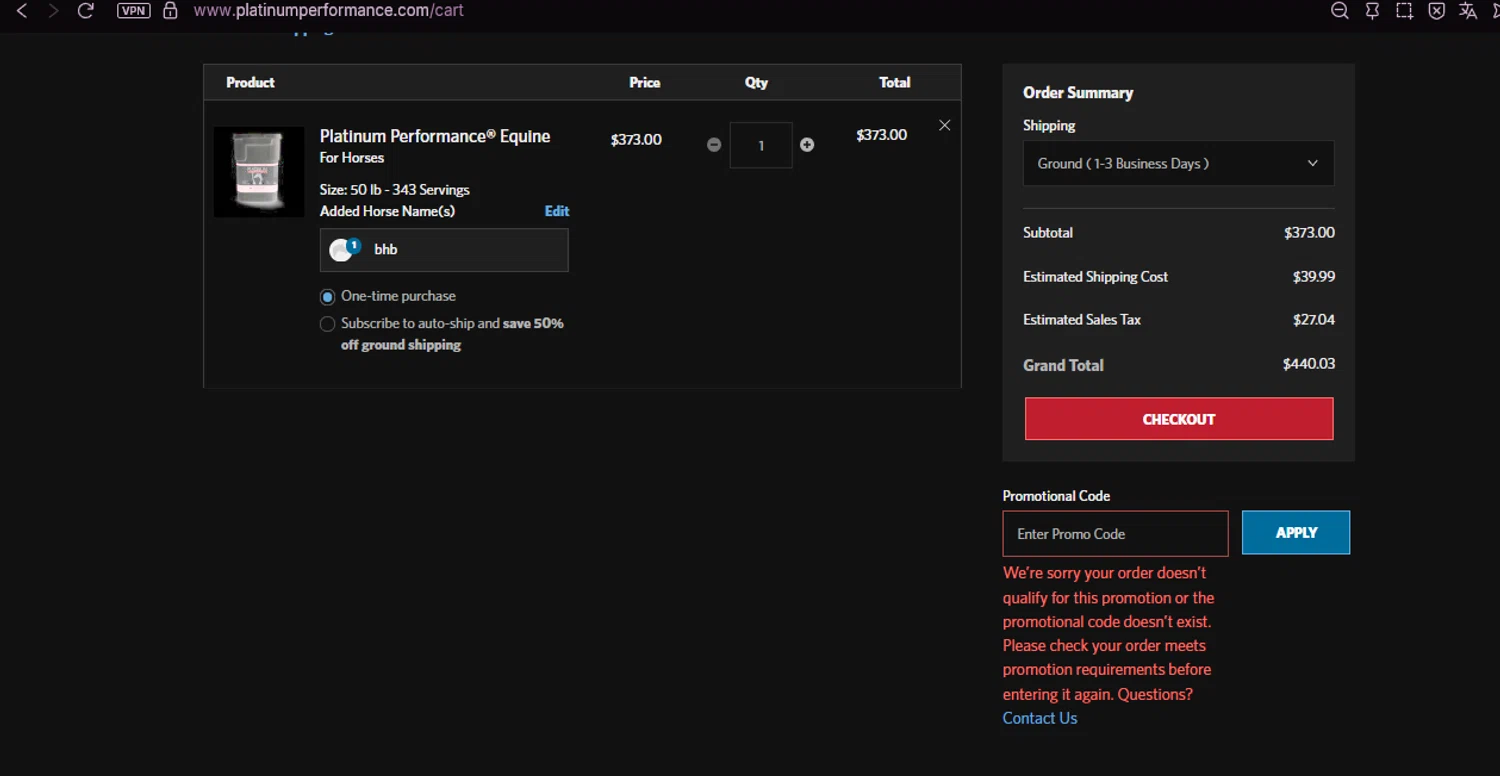Select the platinumperformance.com/cart URL
The image size is (1500, 776).
(x=328, y=11)
